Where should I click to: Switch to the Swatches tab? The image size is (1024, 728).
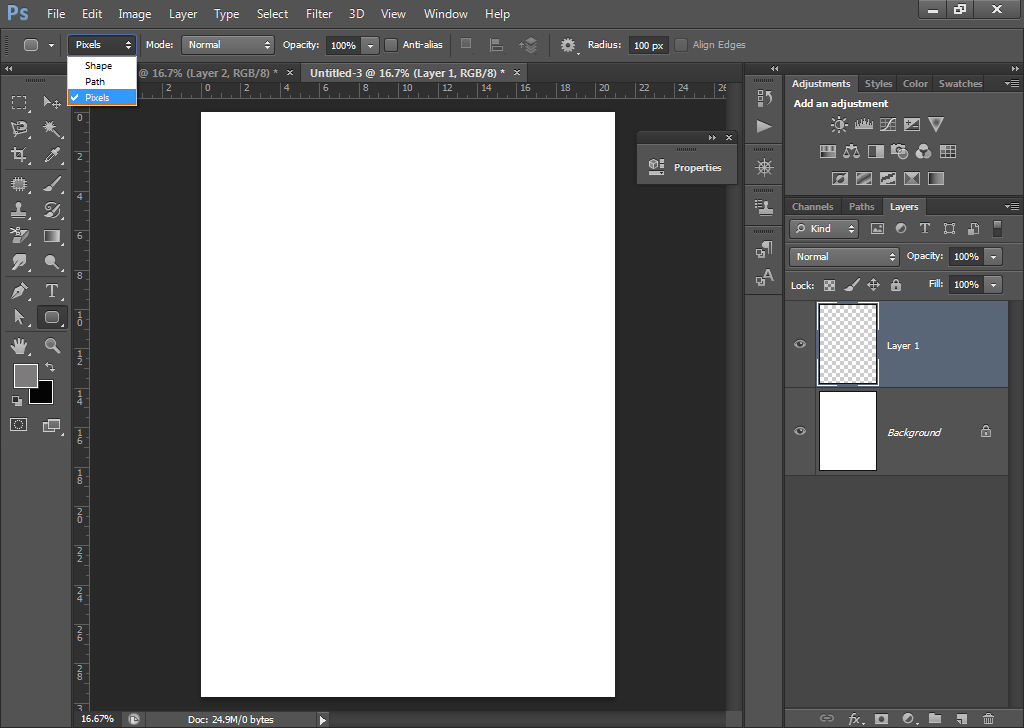(x=959, y=83)
